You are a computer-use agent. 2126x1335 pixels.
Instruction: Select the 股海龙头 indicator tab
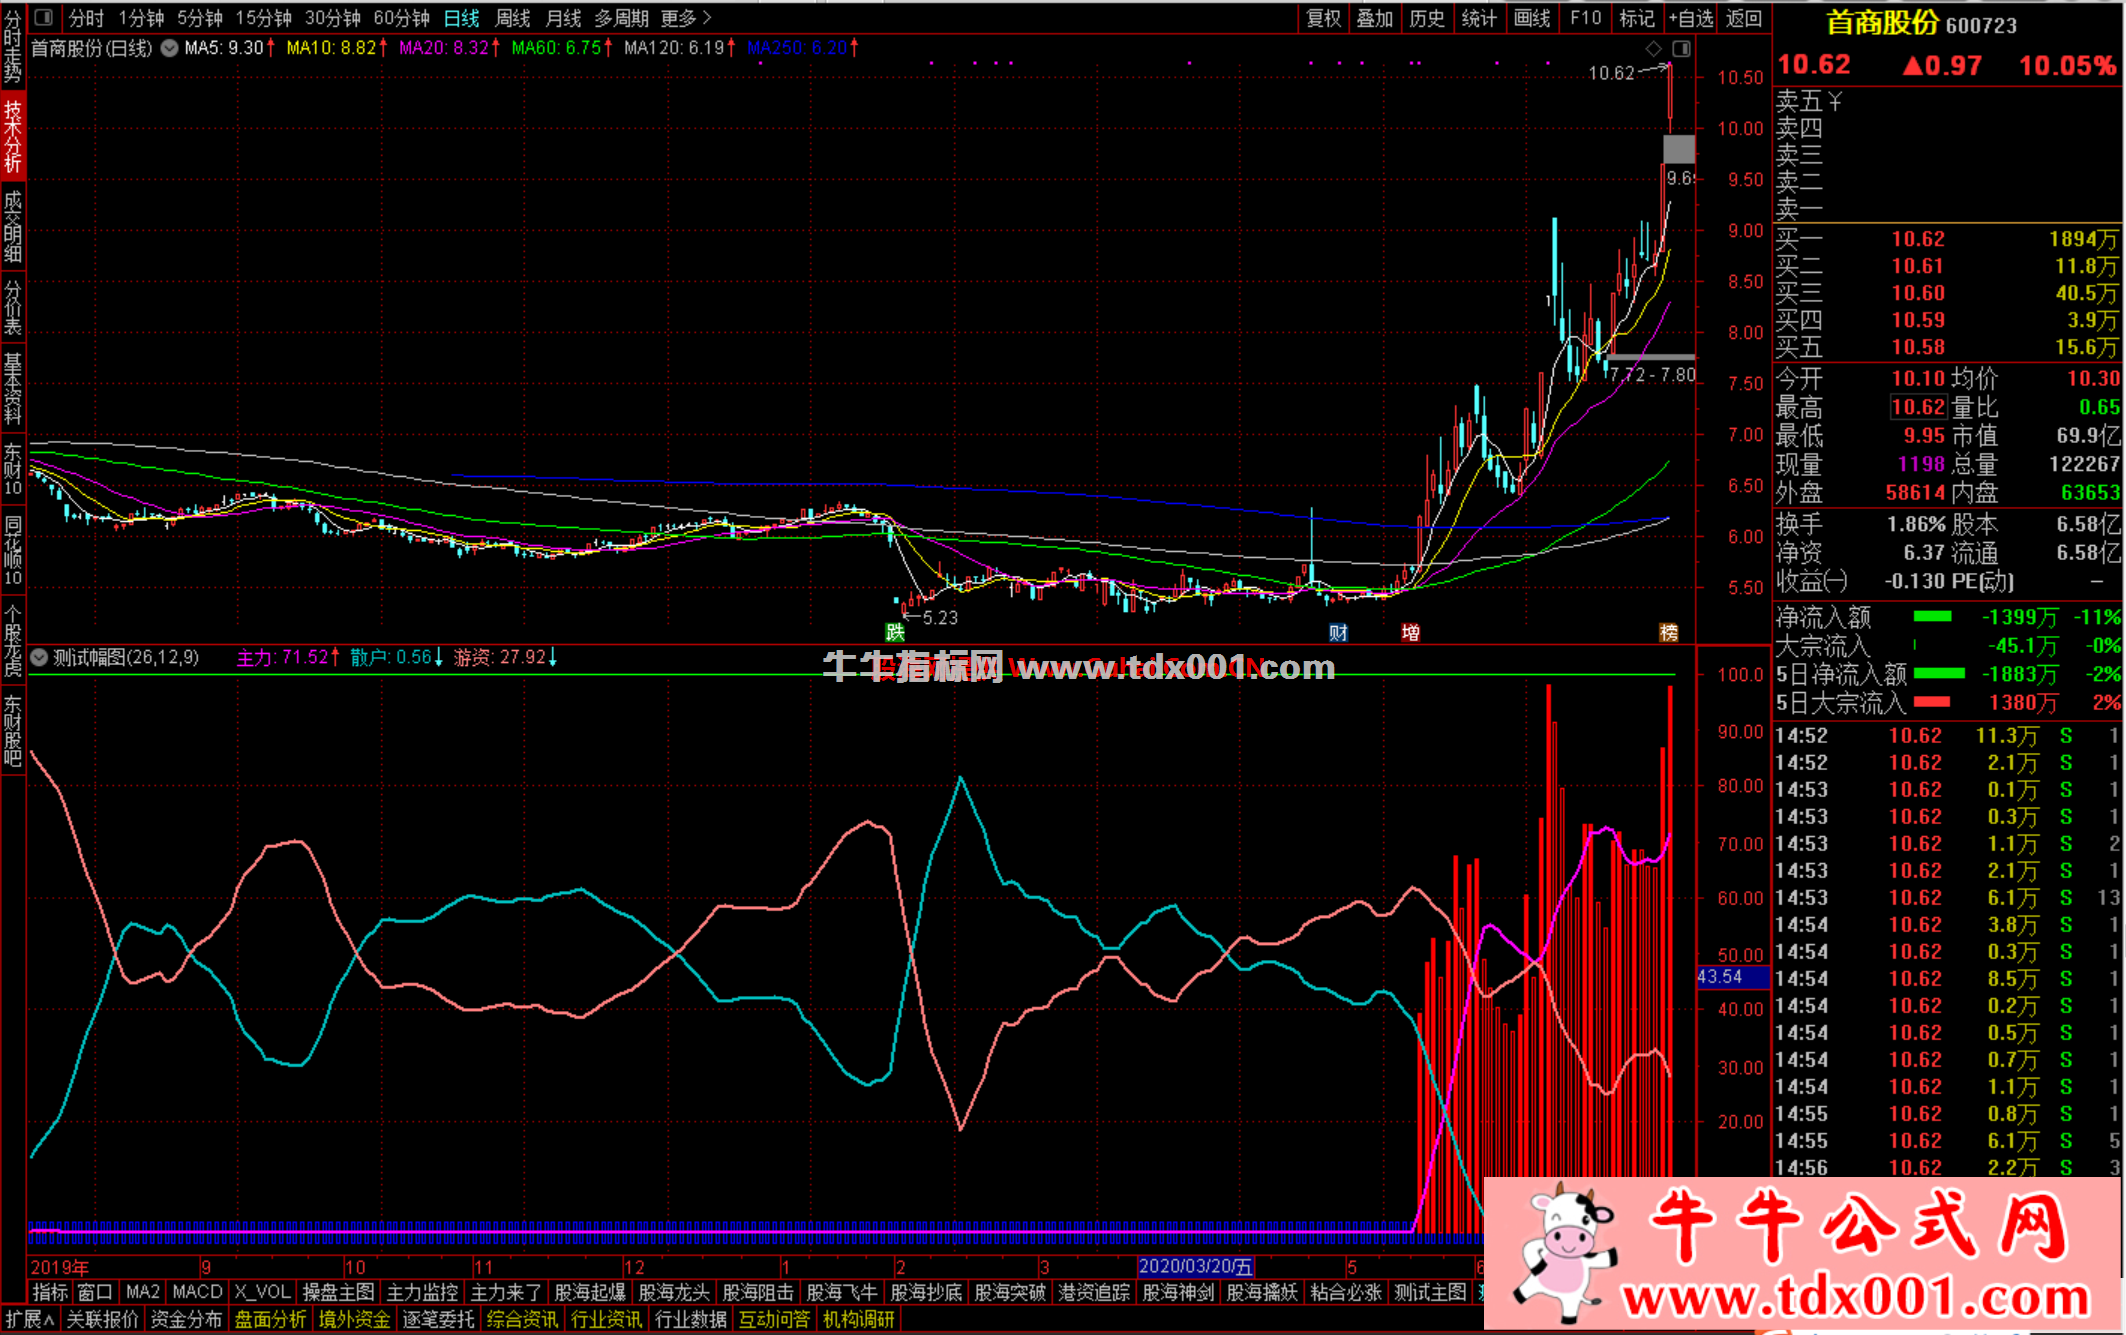675,1292
